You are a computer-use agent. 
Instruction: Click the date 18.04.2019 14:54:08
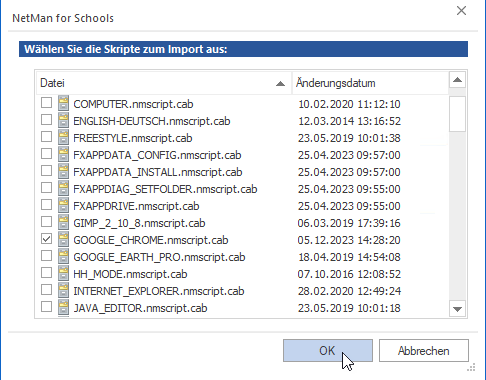point(349,257)
